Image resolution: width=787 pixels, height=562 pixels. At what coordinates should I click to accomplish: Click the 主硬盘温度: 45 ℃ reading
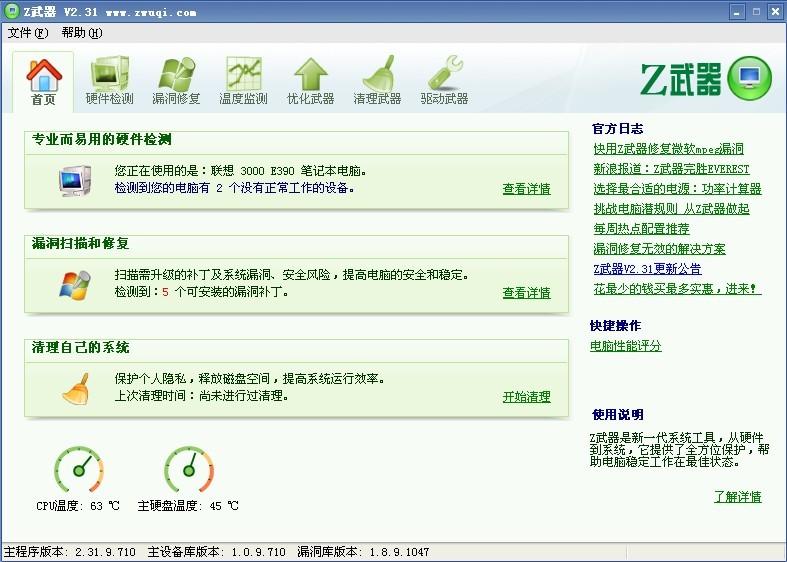188,506
